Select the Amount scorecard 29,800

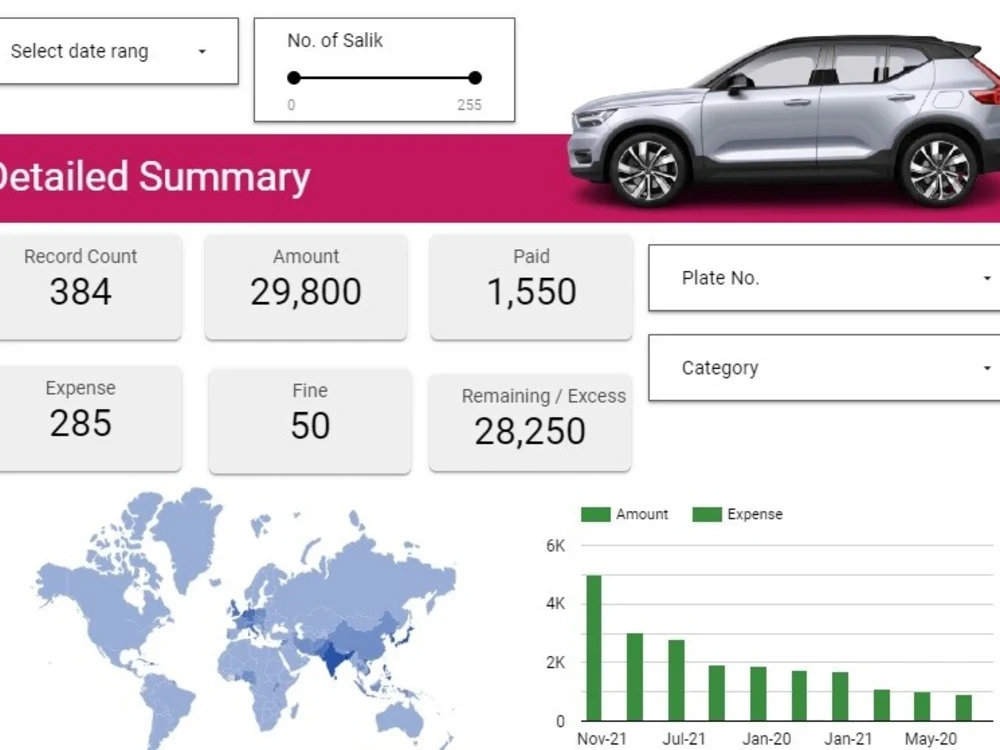point(306,286)
